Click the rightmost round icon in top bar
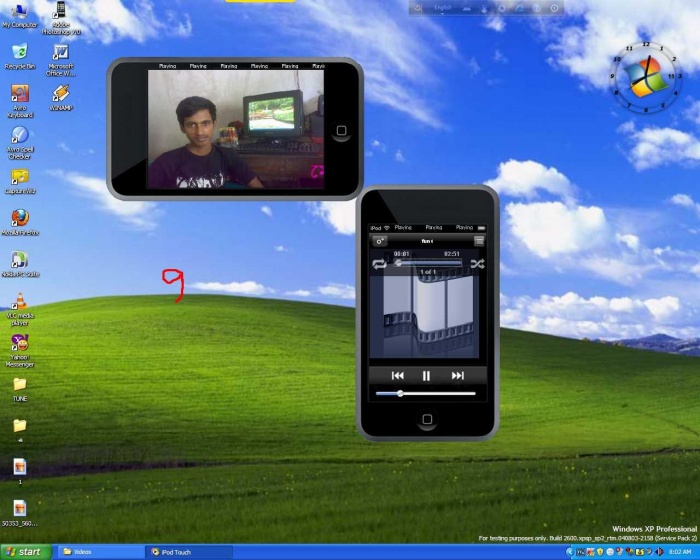 (x=554, y=8)
